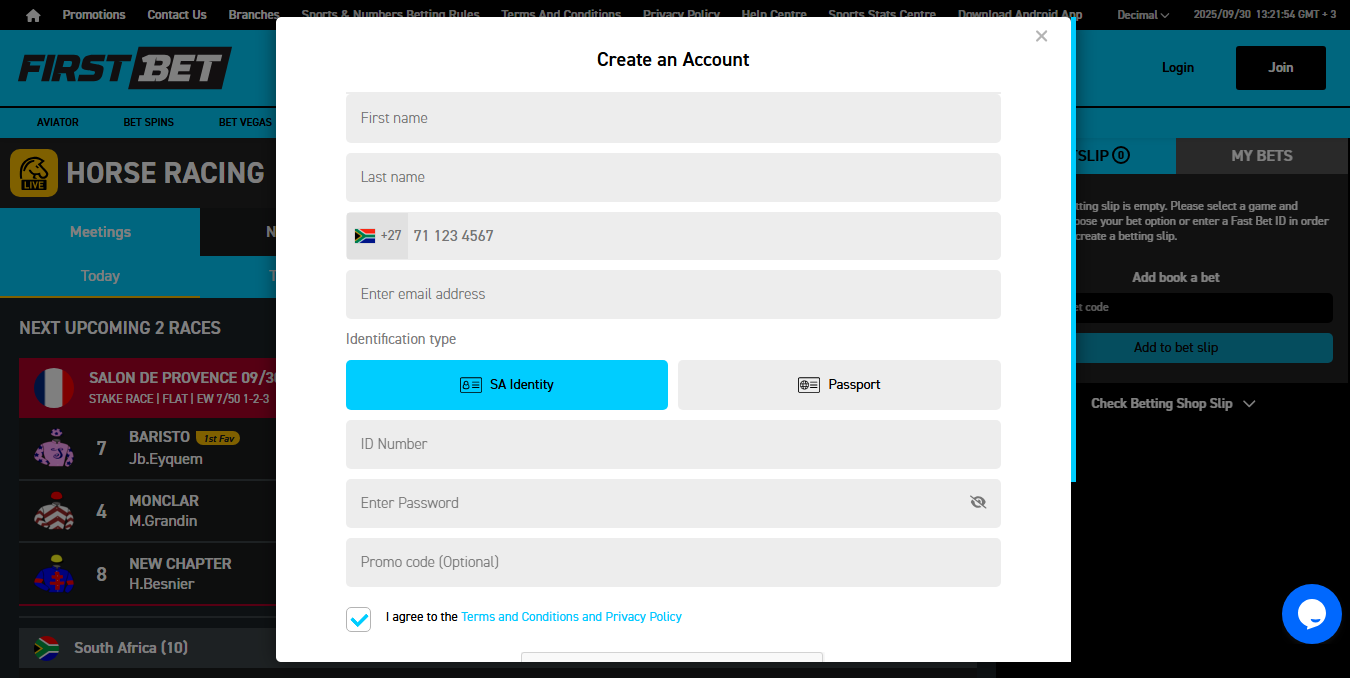Show the password with the eye toggle
The height and width of the screenshot is (678, 1350).
978,502
